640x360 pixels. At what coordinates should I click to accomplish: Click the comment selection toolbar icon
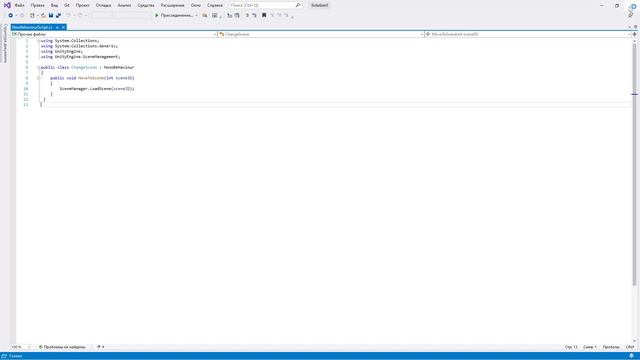247,16
